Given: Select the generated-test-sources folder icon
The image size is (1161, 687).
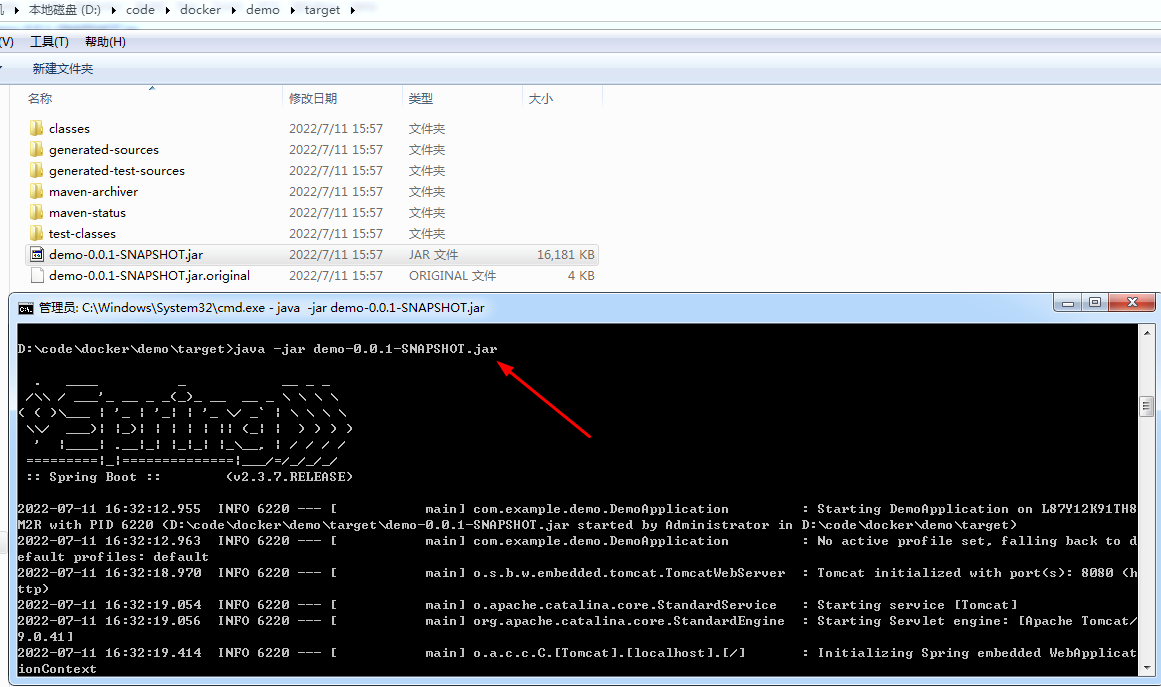Looking at the screenshot, I should [x=36, y=170].
